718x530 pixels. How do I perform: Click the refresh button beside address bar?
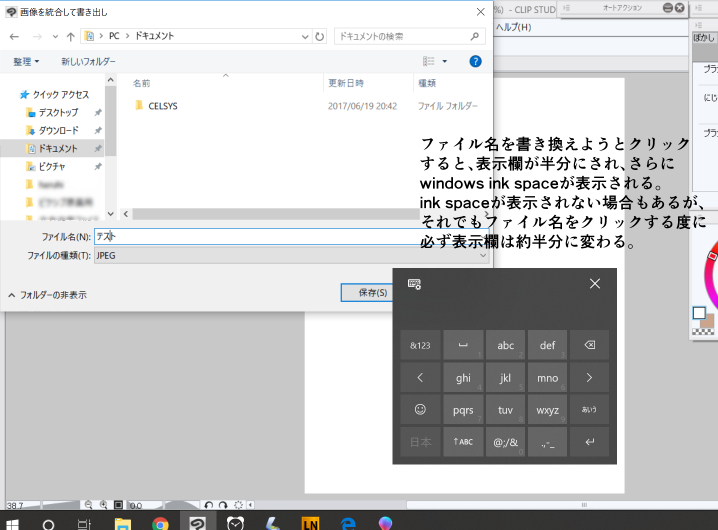click(x=320, y=36)
